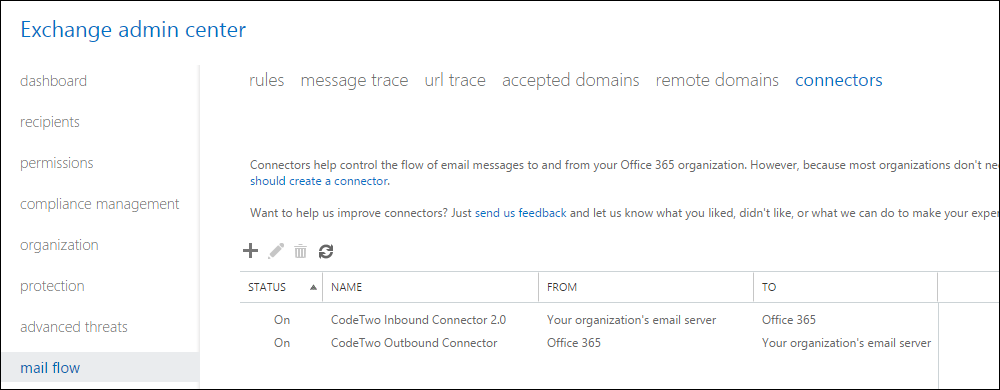The height and width of the screenshot is (390, 1000).
Task: Delete connector using trash icon
Action: (300, 252)
